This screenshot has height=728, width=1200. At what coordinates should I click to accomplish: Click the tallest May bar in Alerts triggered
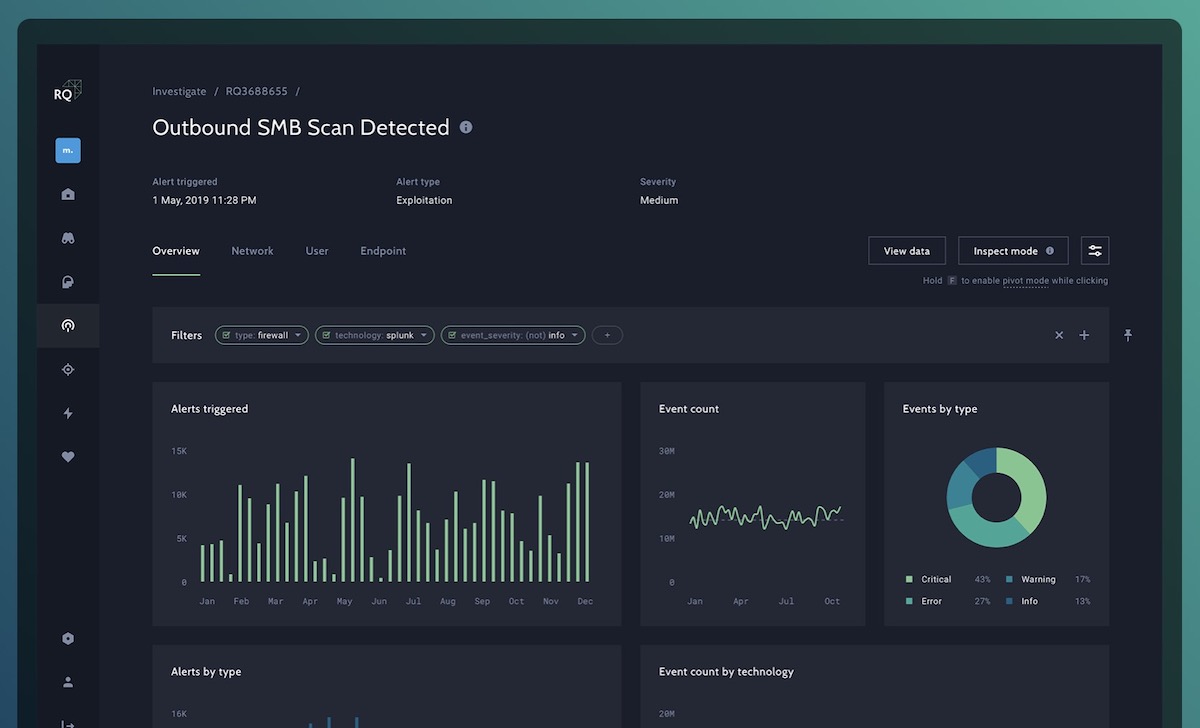353,520
